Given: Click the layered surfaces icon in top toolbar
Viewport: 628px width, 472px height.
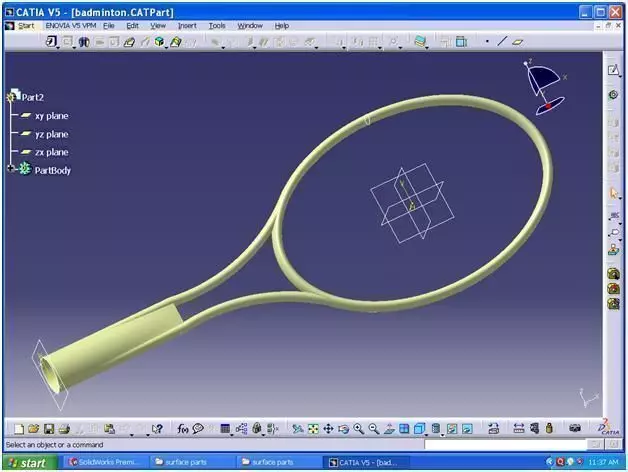Looking at the screenshot, I should click(x=420, y=41).
